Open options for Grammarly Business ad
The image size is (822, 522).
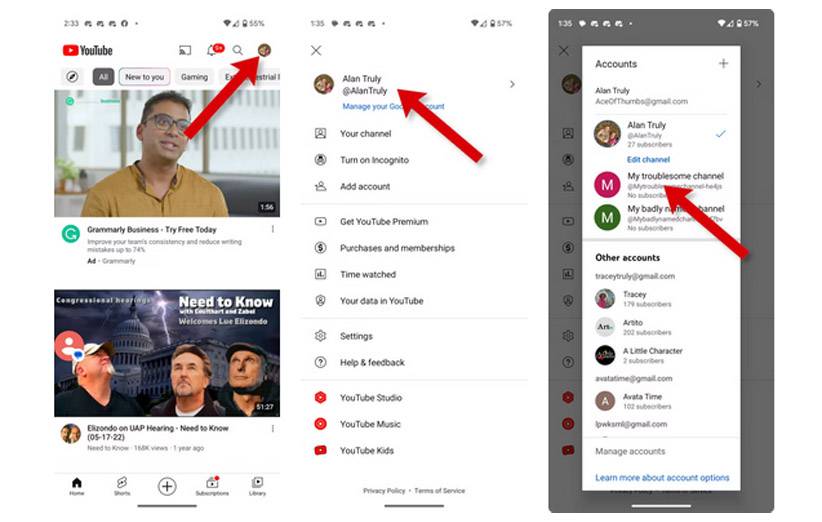click(x=273, y=229)
